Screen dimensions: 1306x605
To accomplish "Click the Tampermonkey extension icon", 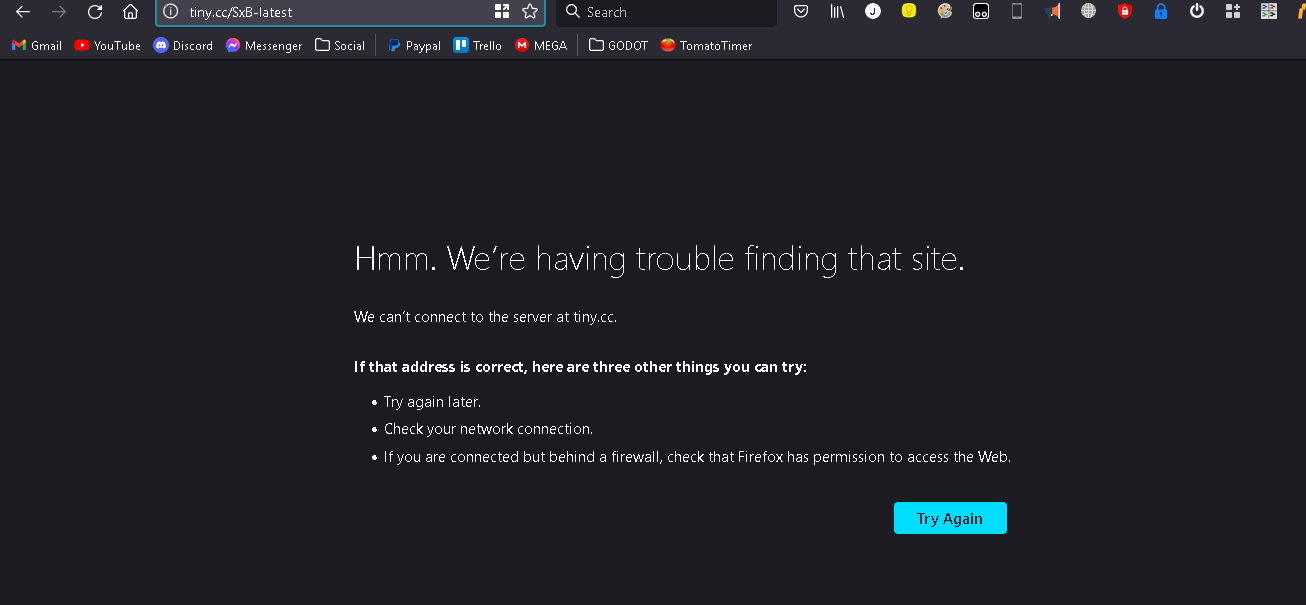I will (x=981, y=12).
